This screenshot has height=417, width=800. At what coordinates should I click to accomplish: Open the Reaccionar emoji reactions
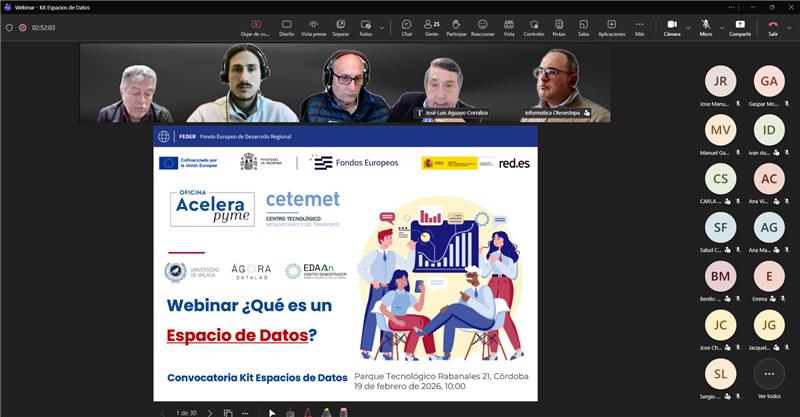click(483, 27)
